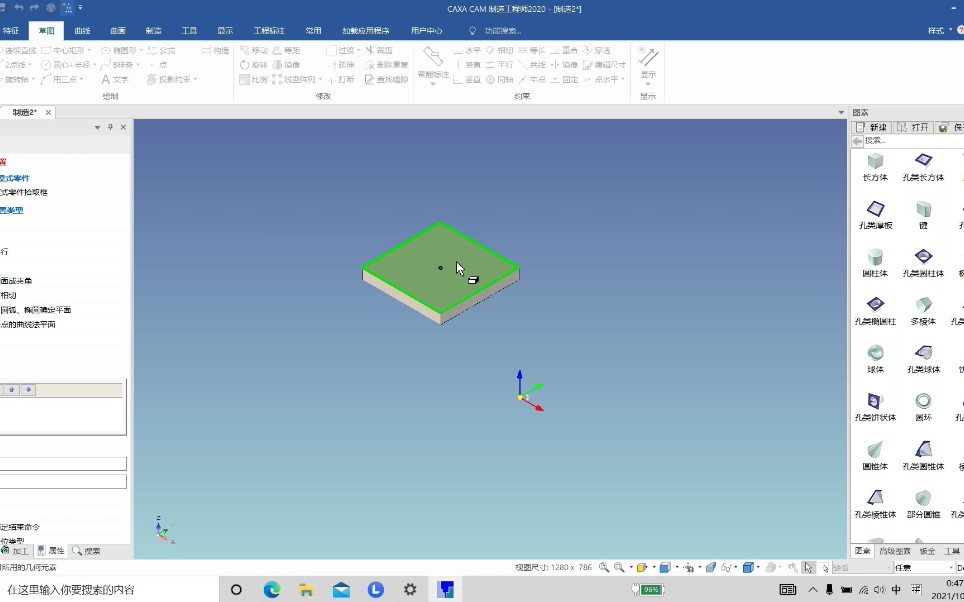Toggle the 固定 fixed constraint
The height and width of the screenshot is (602, 964).
coord(564,79)
